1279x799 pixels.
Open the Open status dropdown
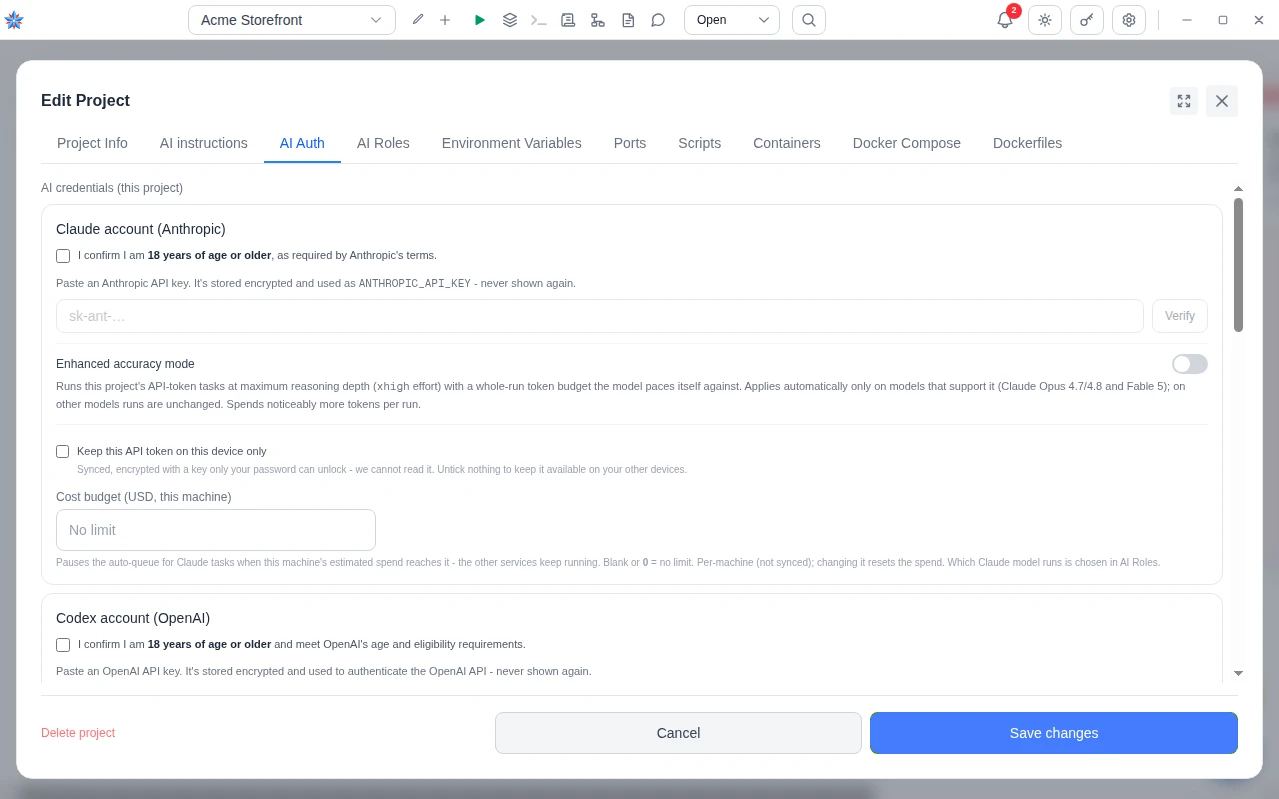click(x=732, y=20)
